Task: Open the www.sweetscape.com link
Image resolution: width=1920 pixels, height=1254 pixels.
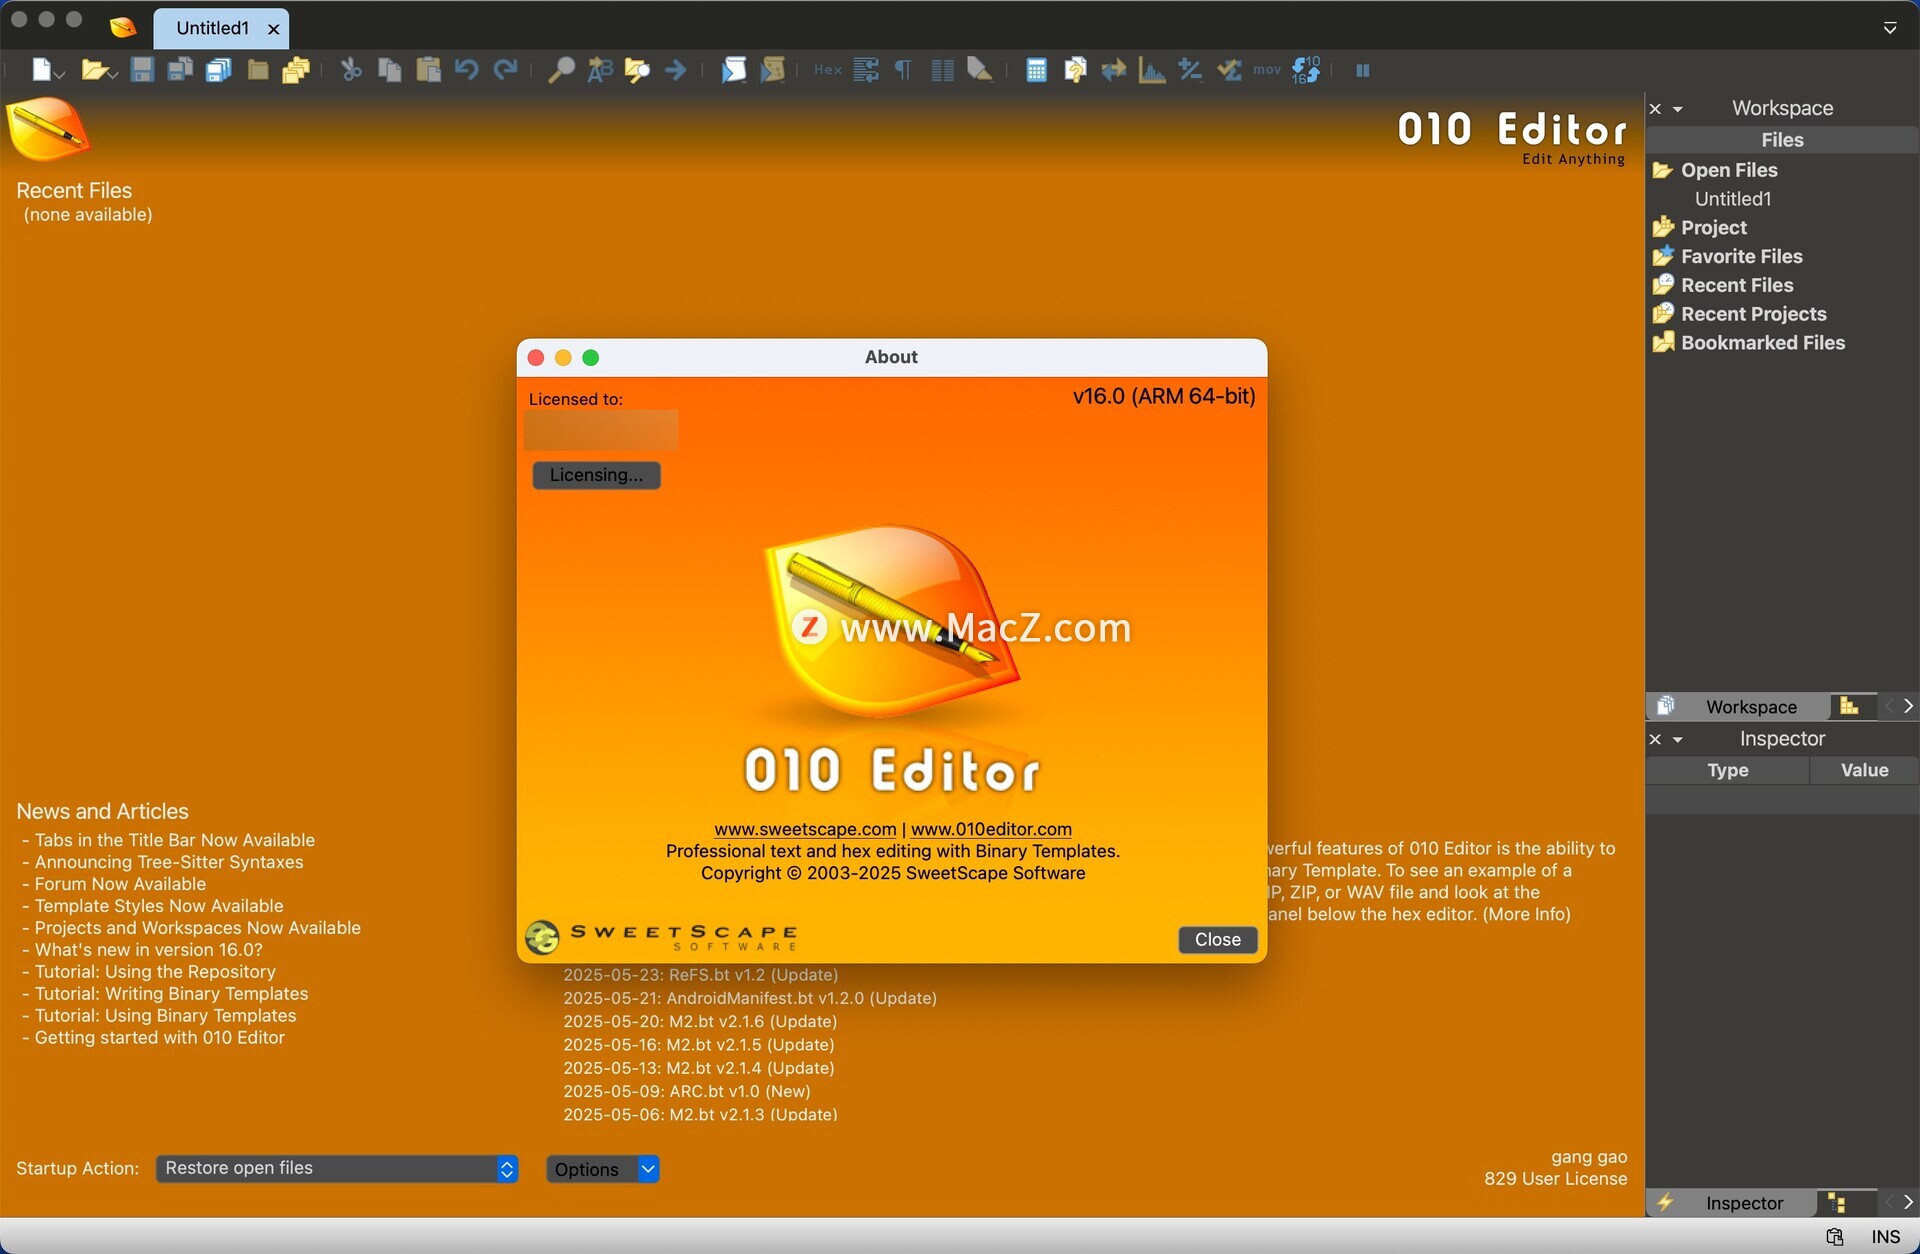Action: click(805, 829)
